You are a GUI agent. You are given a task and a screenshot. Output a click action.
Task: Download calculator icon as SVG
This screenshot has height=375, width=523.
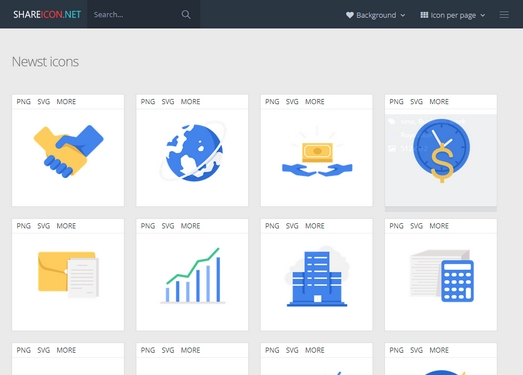coord(416,226)
